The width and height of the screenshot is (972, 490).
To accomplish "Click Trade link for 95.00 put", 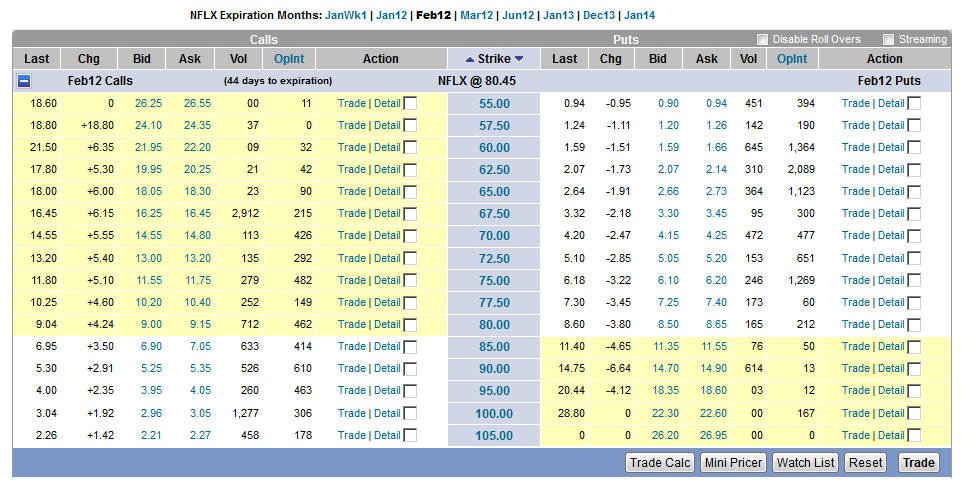I will [855, 391].
